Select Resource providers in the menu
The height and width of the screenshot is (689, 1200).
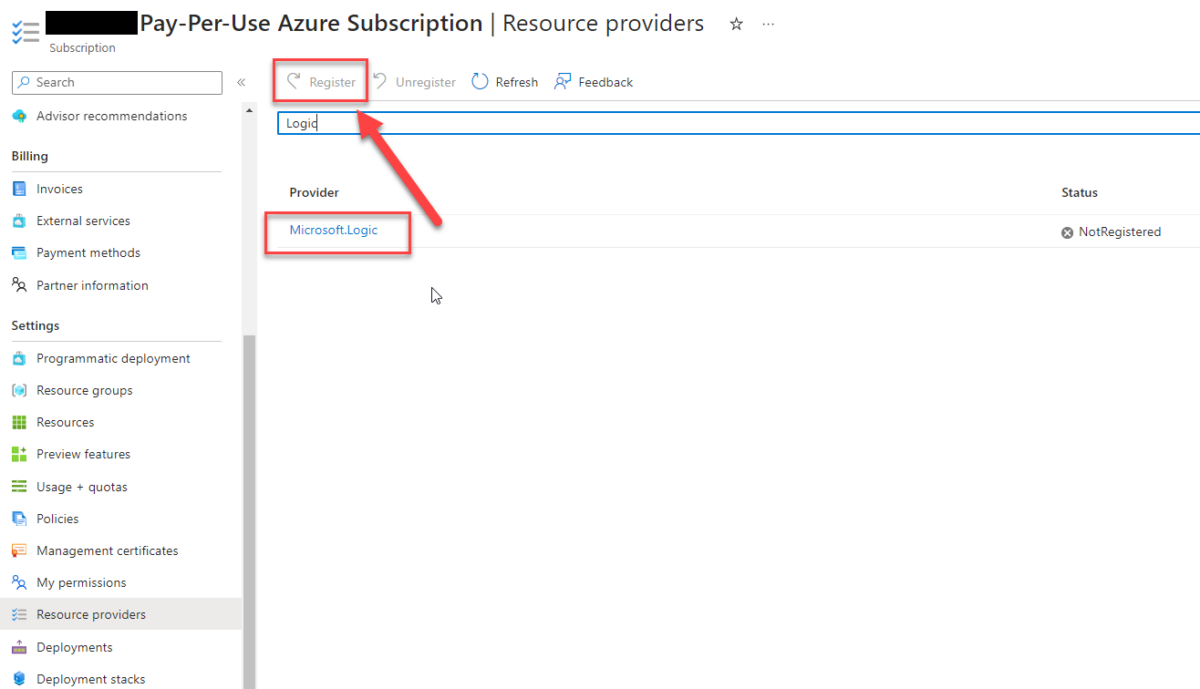[x=90, y=615]
